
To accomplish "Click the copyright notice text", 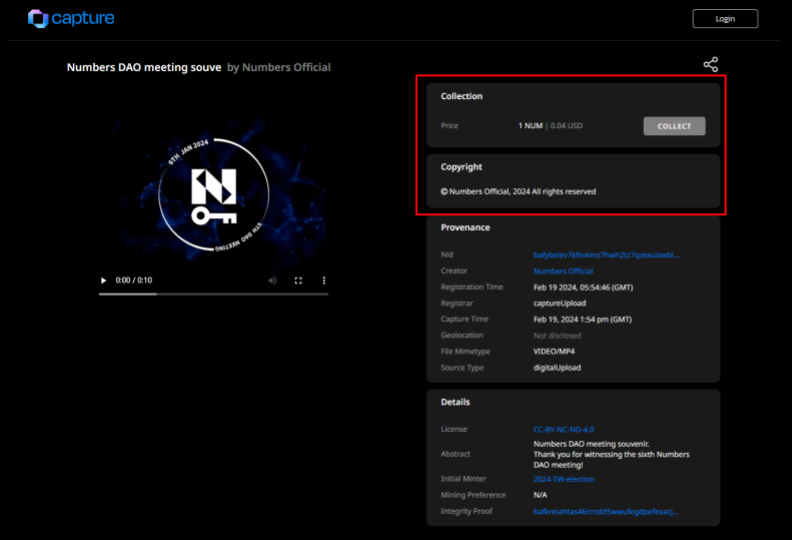I will click(x=518, y=191).
